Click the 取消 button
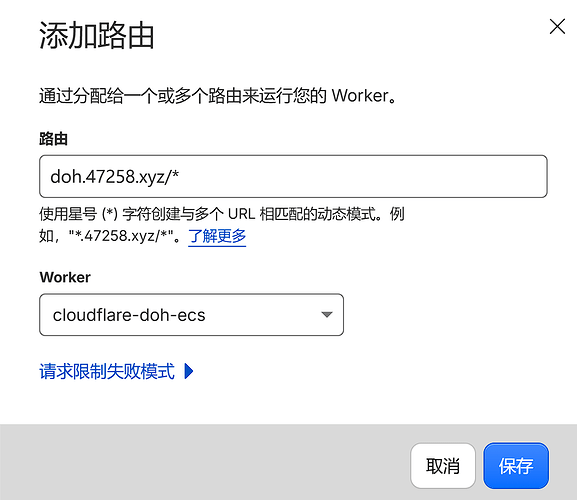The height and width of the screenshot is (500, 577). pos(443,466)
